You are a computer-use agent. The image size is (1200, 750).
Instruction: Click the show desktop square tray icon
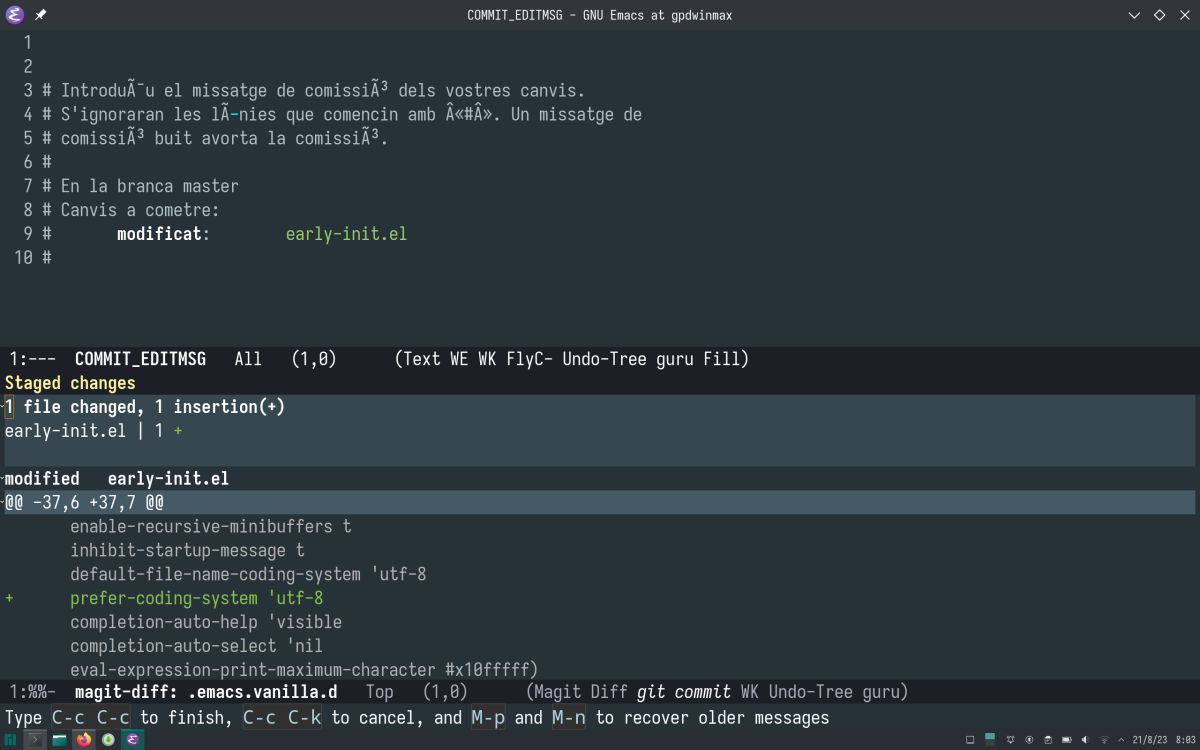[970, 740]
